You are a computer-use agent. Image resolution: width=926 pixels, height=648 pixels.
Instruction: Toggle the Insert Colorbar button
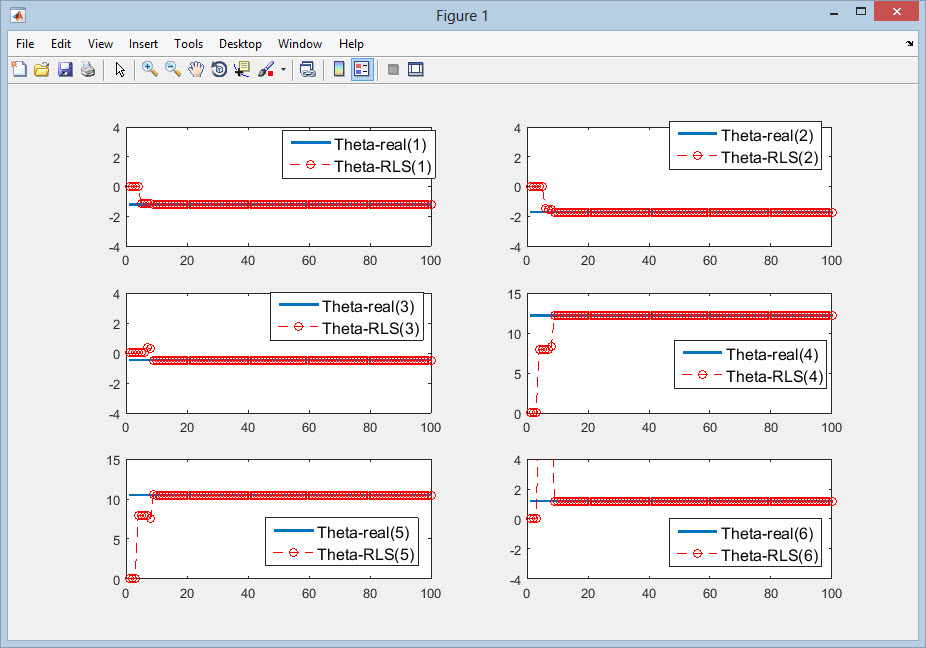click(x=339, y=69)
